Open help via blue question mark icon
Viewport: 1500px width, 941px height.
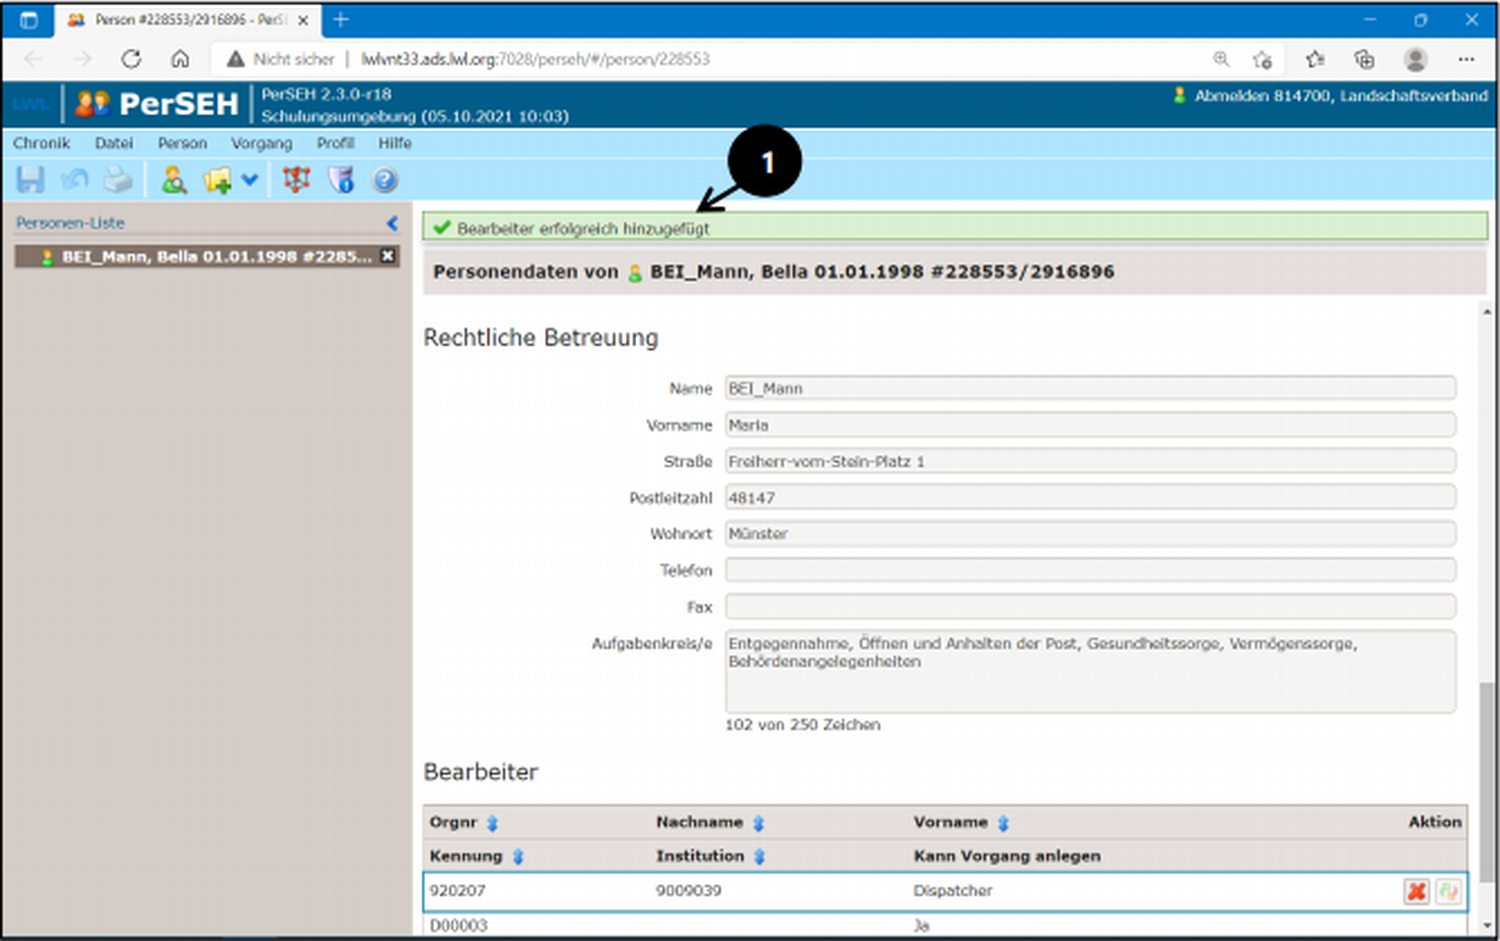coord(385,180)
